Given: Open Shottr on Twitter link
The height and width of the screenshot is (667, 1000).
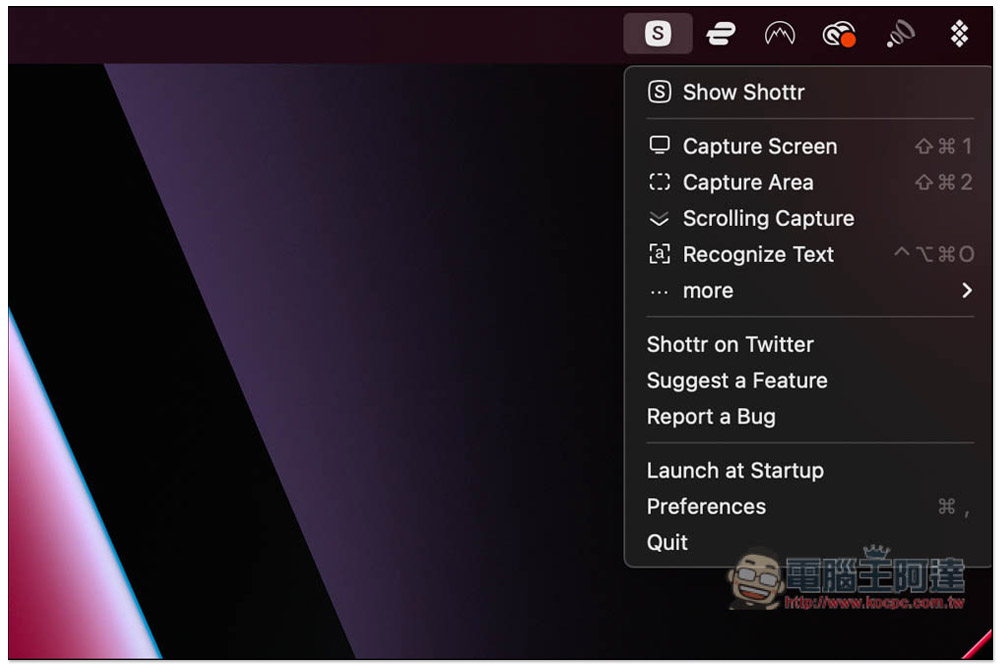Looking at the screenshot, I should 809,344.
